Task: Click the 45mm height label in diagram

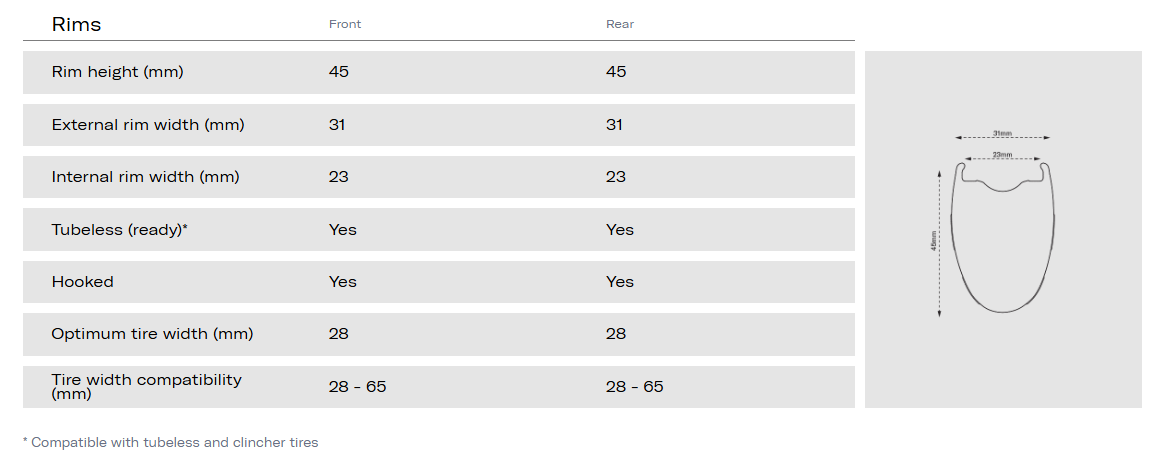Action: tap(934, 244)
